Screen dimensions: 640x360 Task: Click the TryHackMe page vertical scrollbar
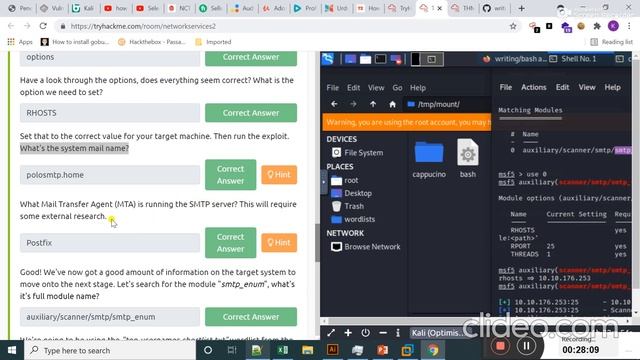click(x=318, y=242)
